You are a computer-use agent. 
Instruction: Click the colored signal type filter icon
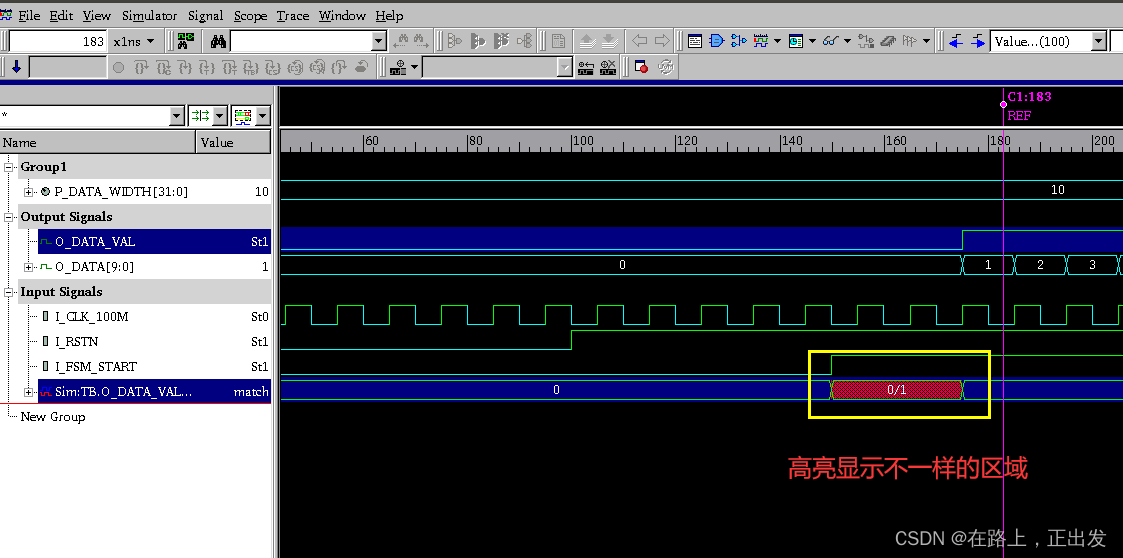click(x=244, y=115)
